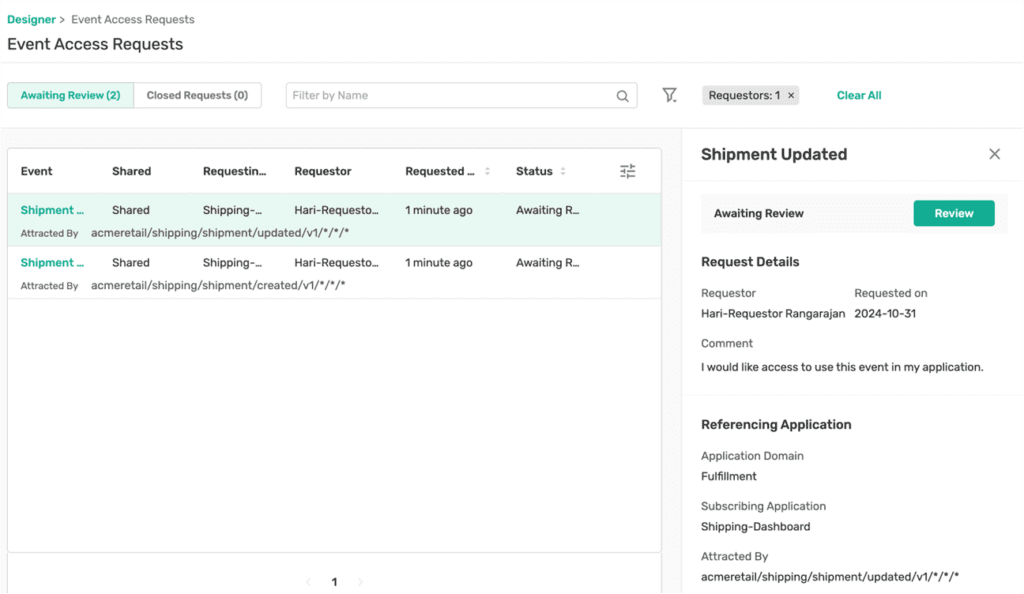Click the previous page chevron in pagination

(x=310, y=581)
